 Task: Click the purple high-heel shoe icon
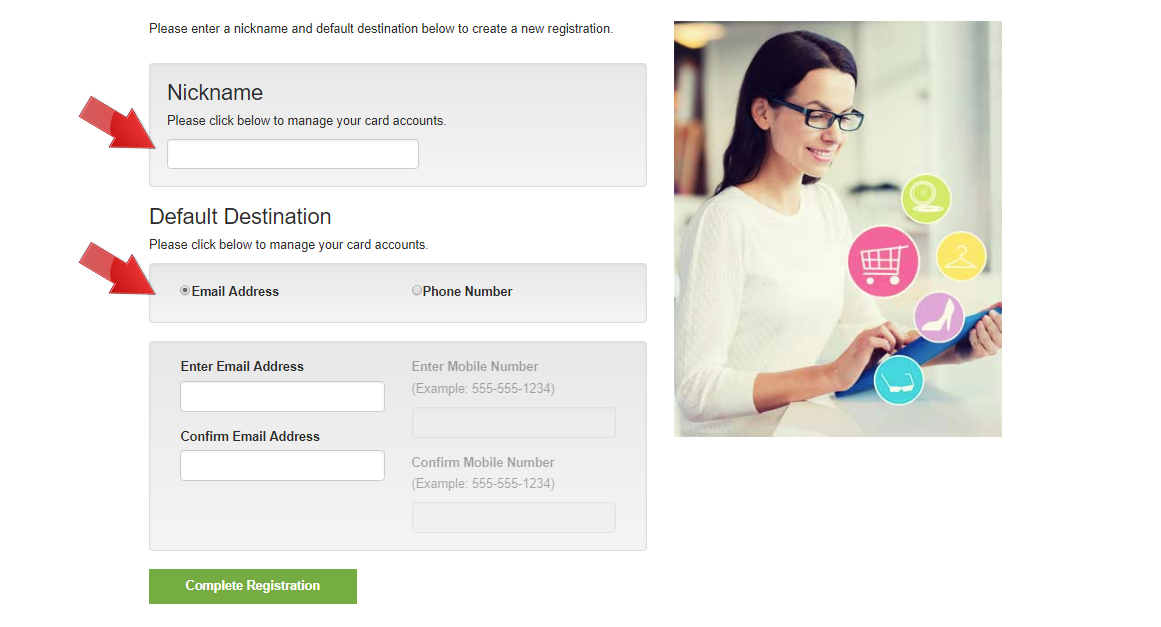[939, 317]
